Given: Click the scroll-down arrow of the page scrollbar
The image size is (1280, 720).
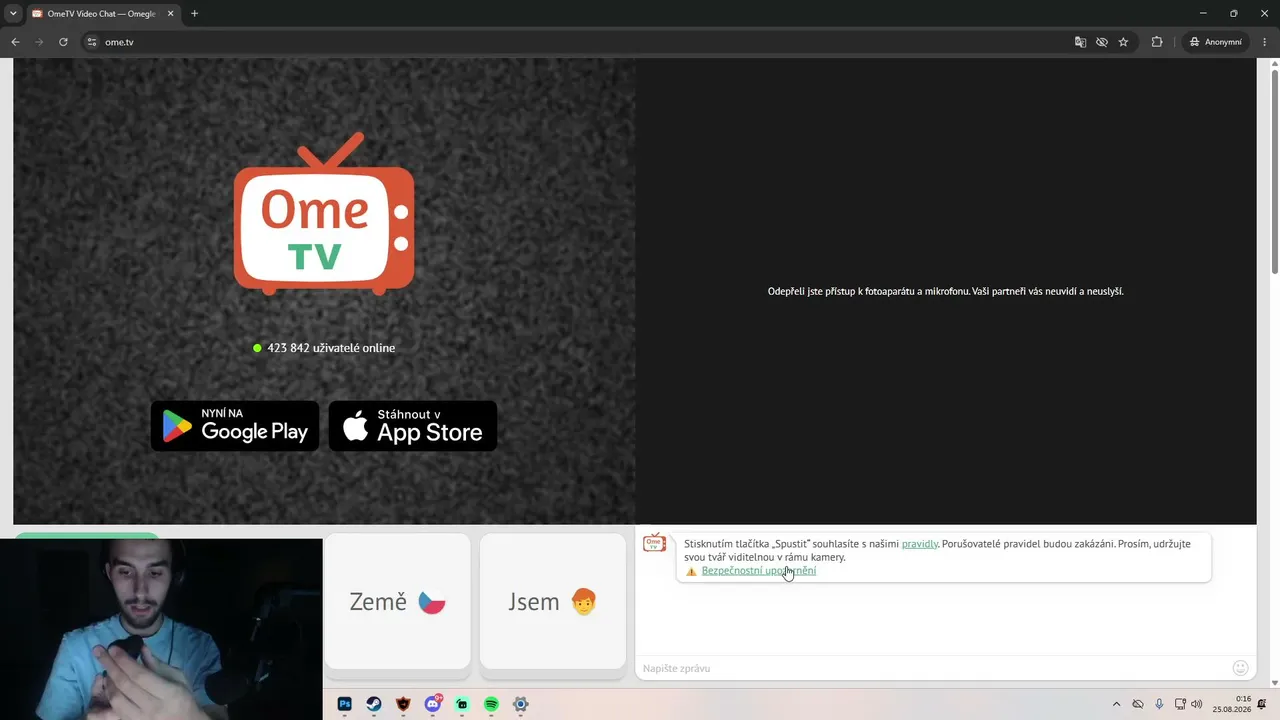Looking at the screenshot, I should (1274, 683).
